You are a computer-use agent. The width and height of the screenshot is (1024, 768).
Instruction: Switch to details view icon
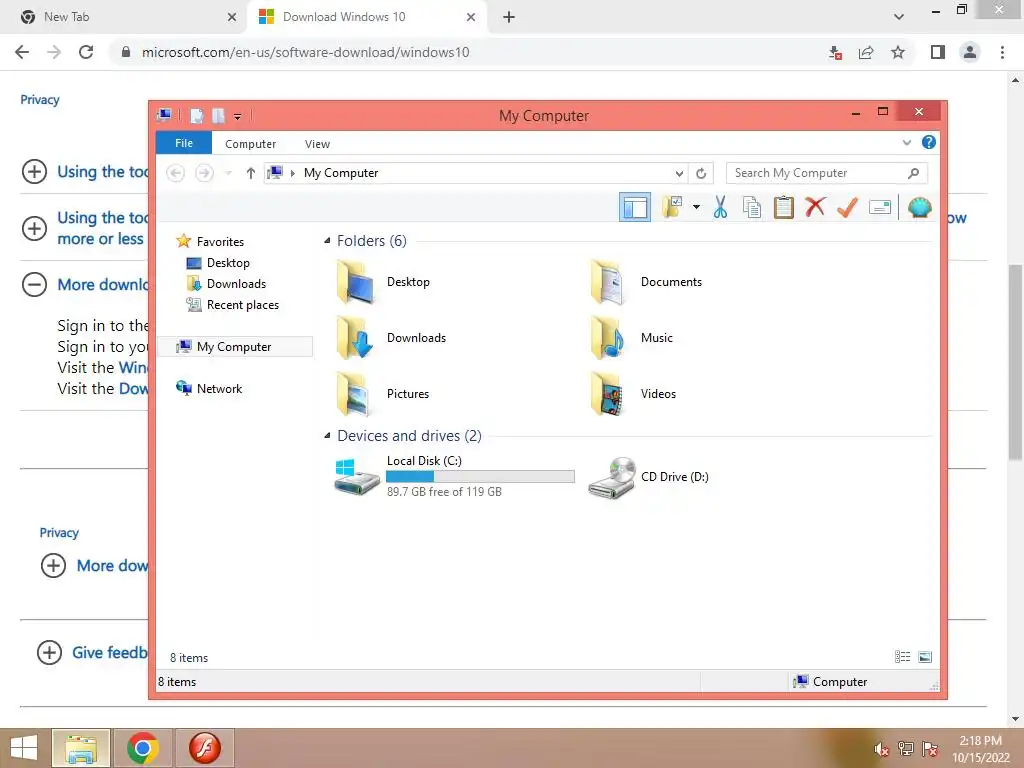click(x=903, y=657)
